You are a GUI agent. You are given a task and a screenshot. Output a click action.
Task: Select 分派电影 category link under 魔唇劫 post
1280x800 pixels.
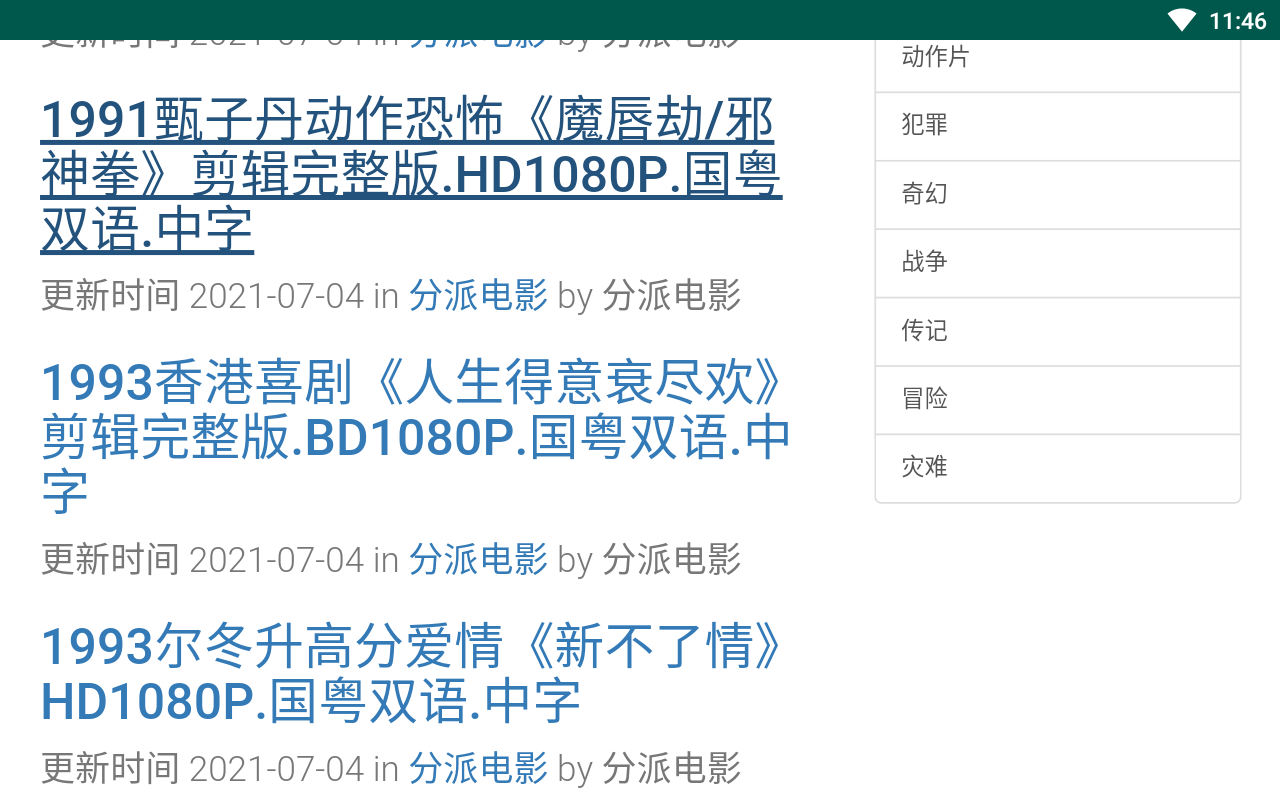pos(478,296)
